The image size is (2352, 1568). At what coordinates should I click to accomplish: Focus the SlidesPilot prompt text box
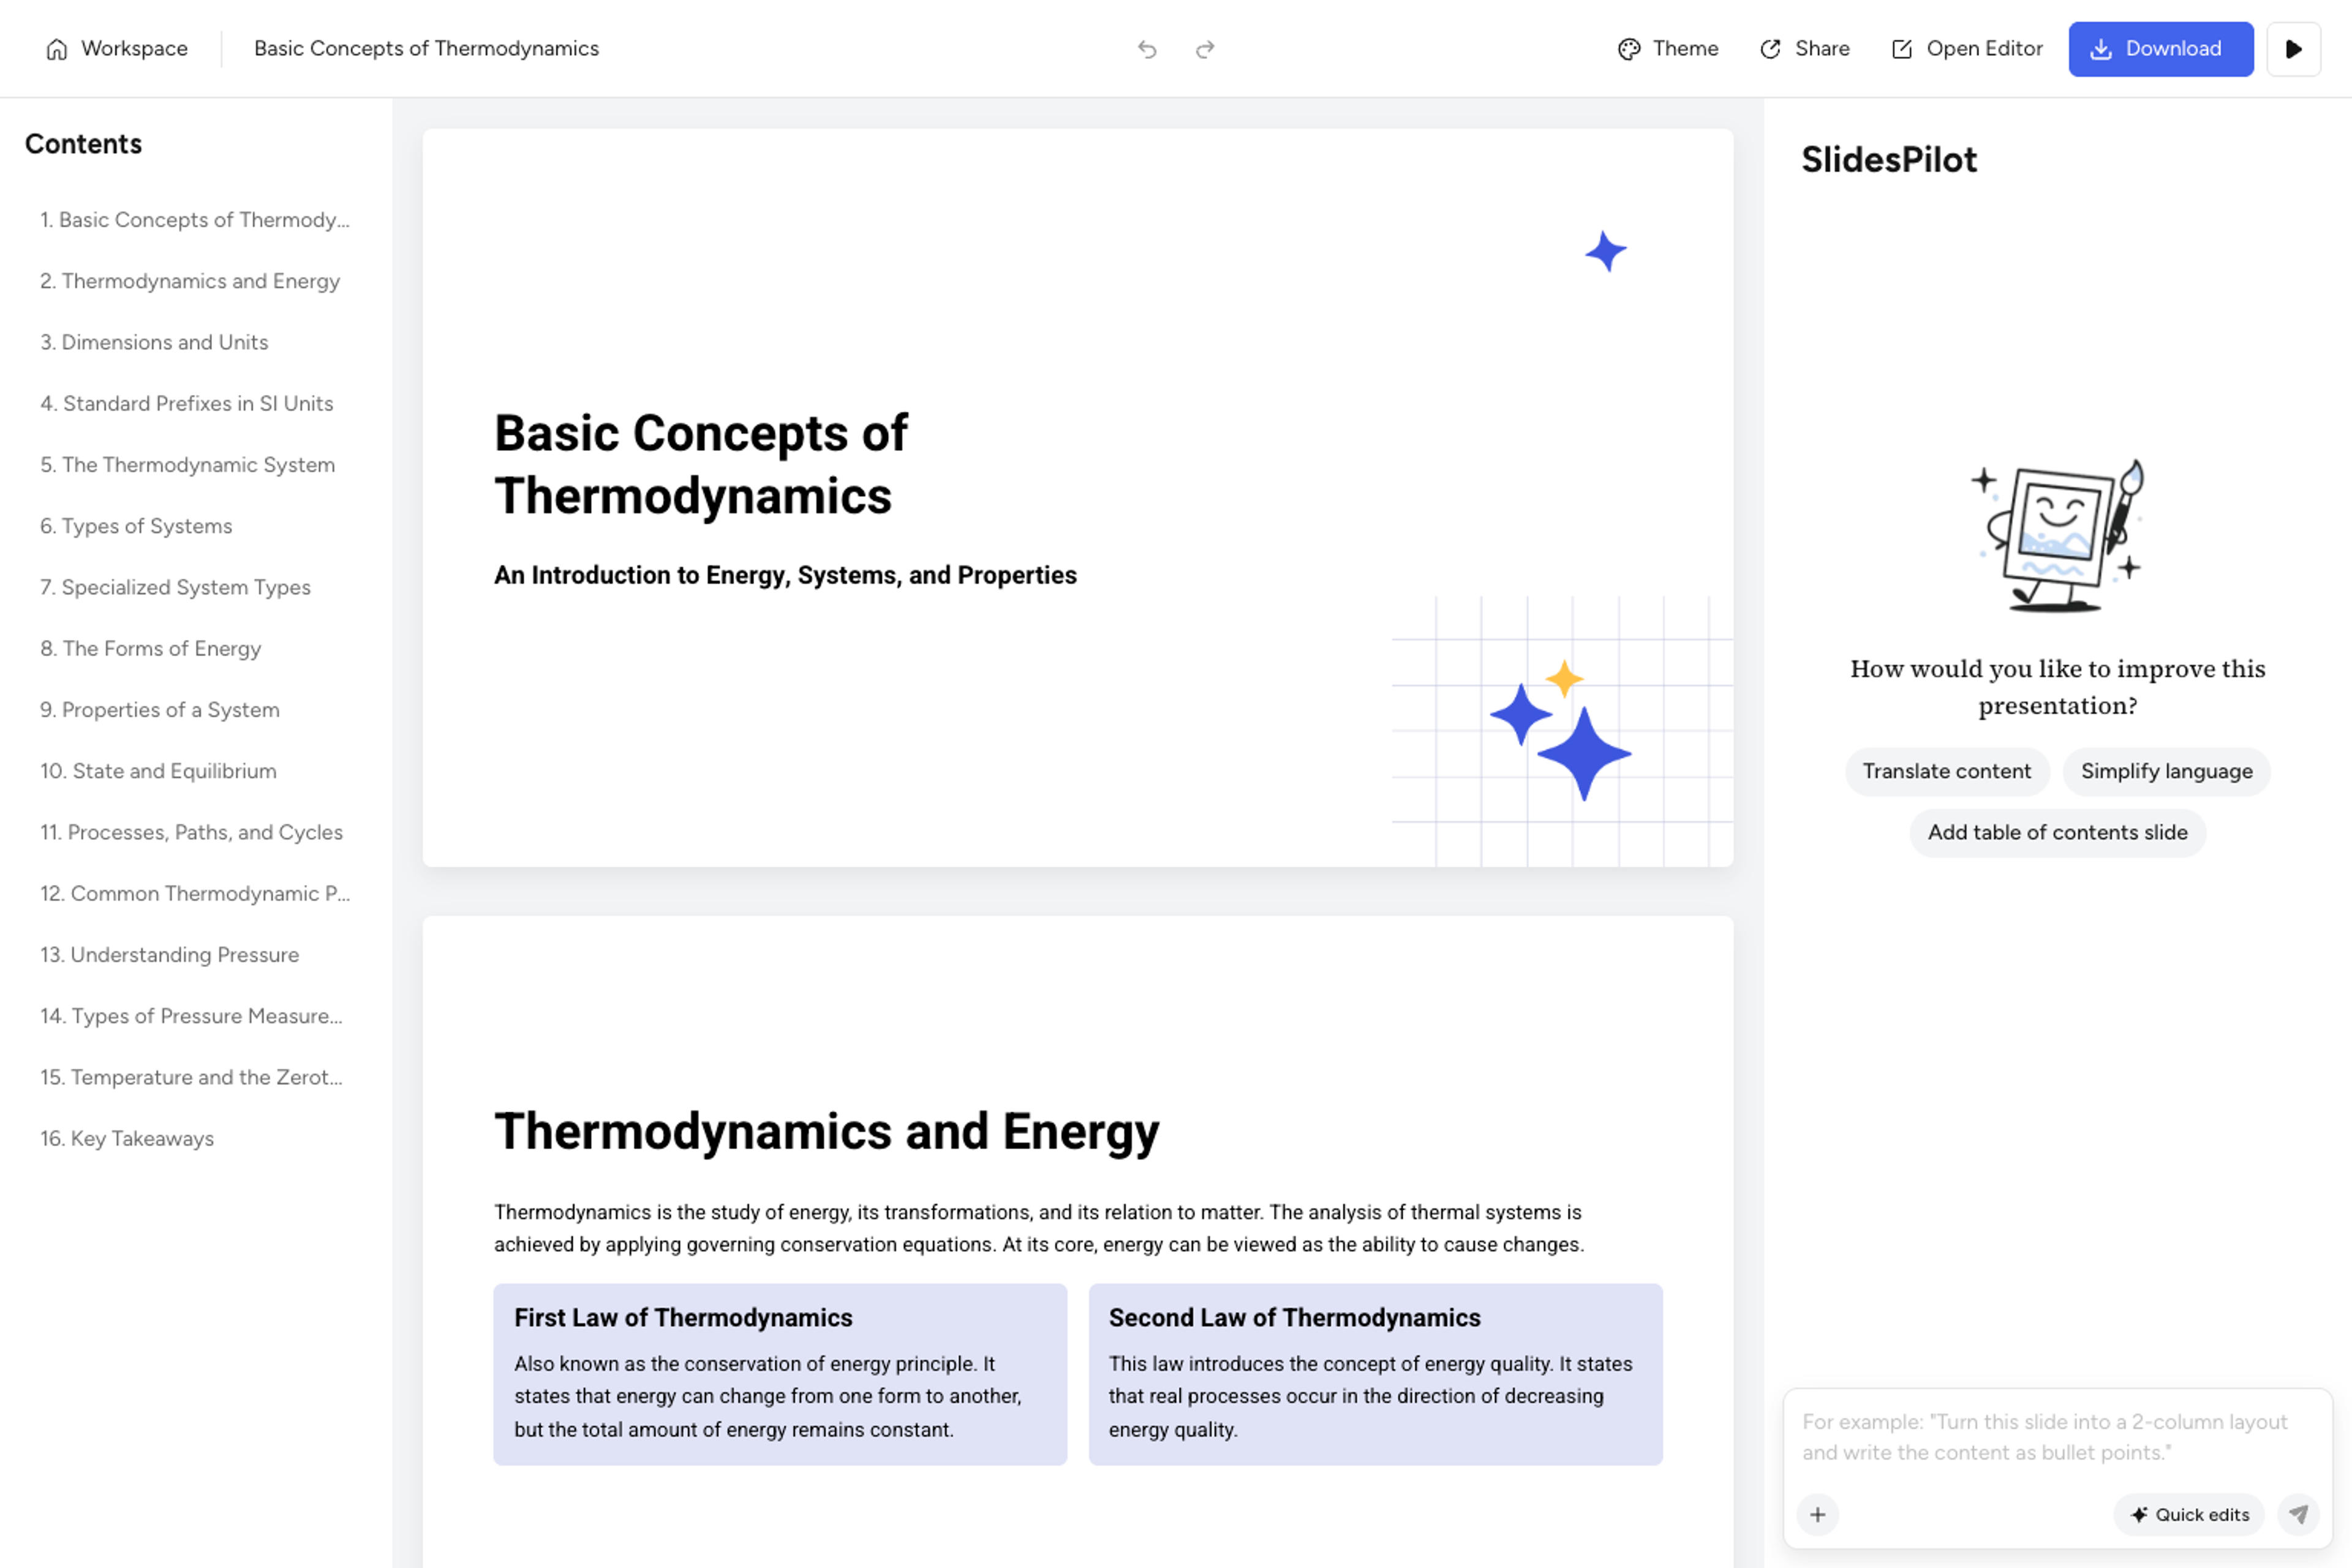(x=2057, y=1437)
